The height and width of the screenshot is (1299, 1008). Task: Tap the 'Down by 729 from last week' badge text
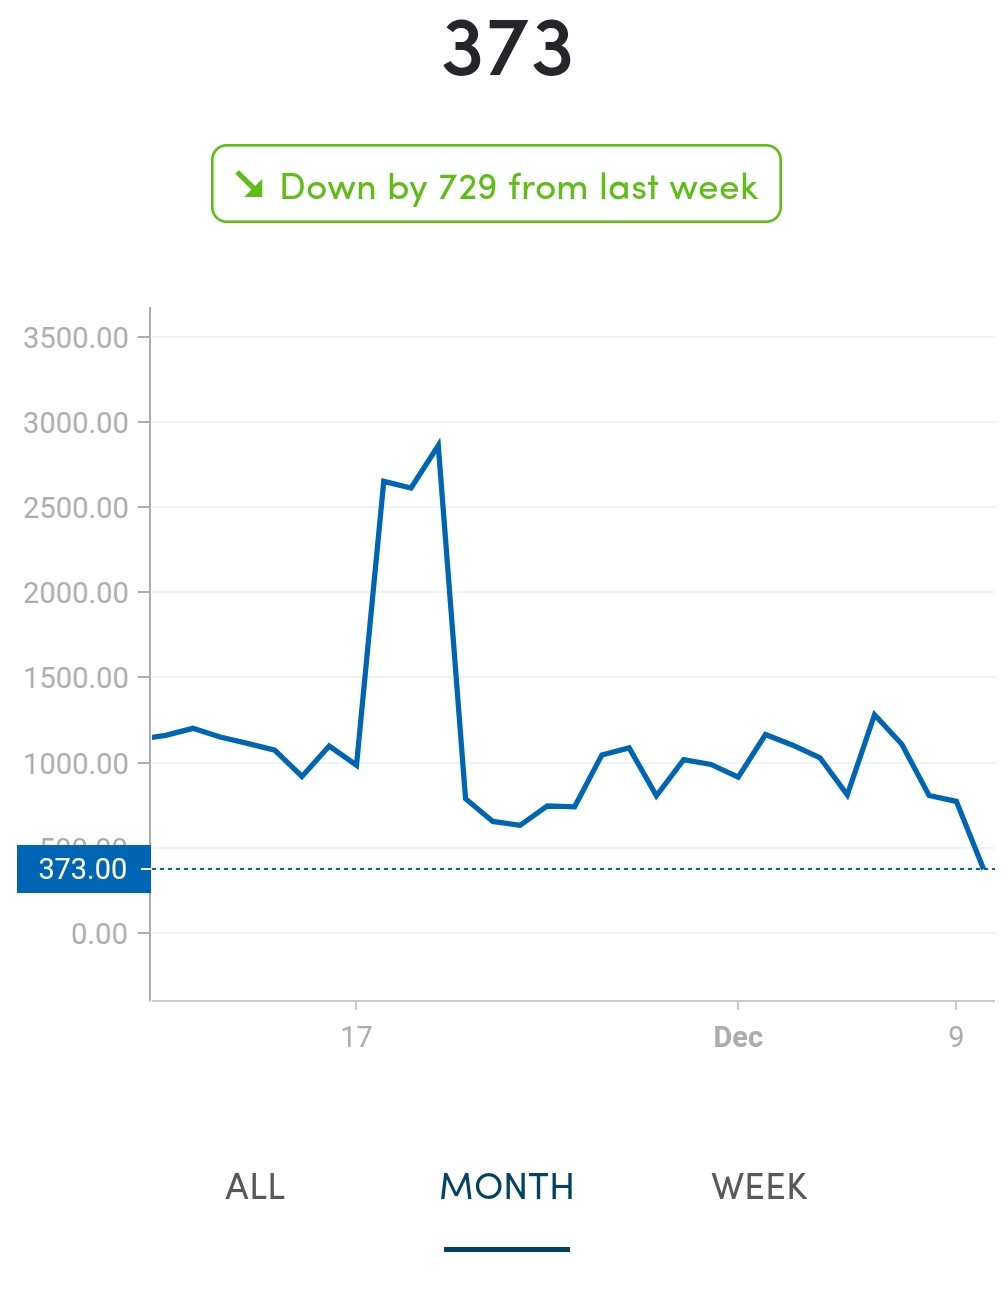[518, 187]
